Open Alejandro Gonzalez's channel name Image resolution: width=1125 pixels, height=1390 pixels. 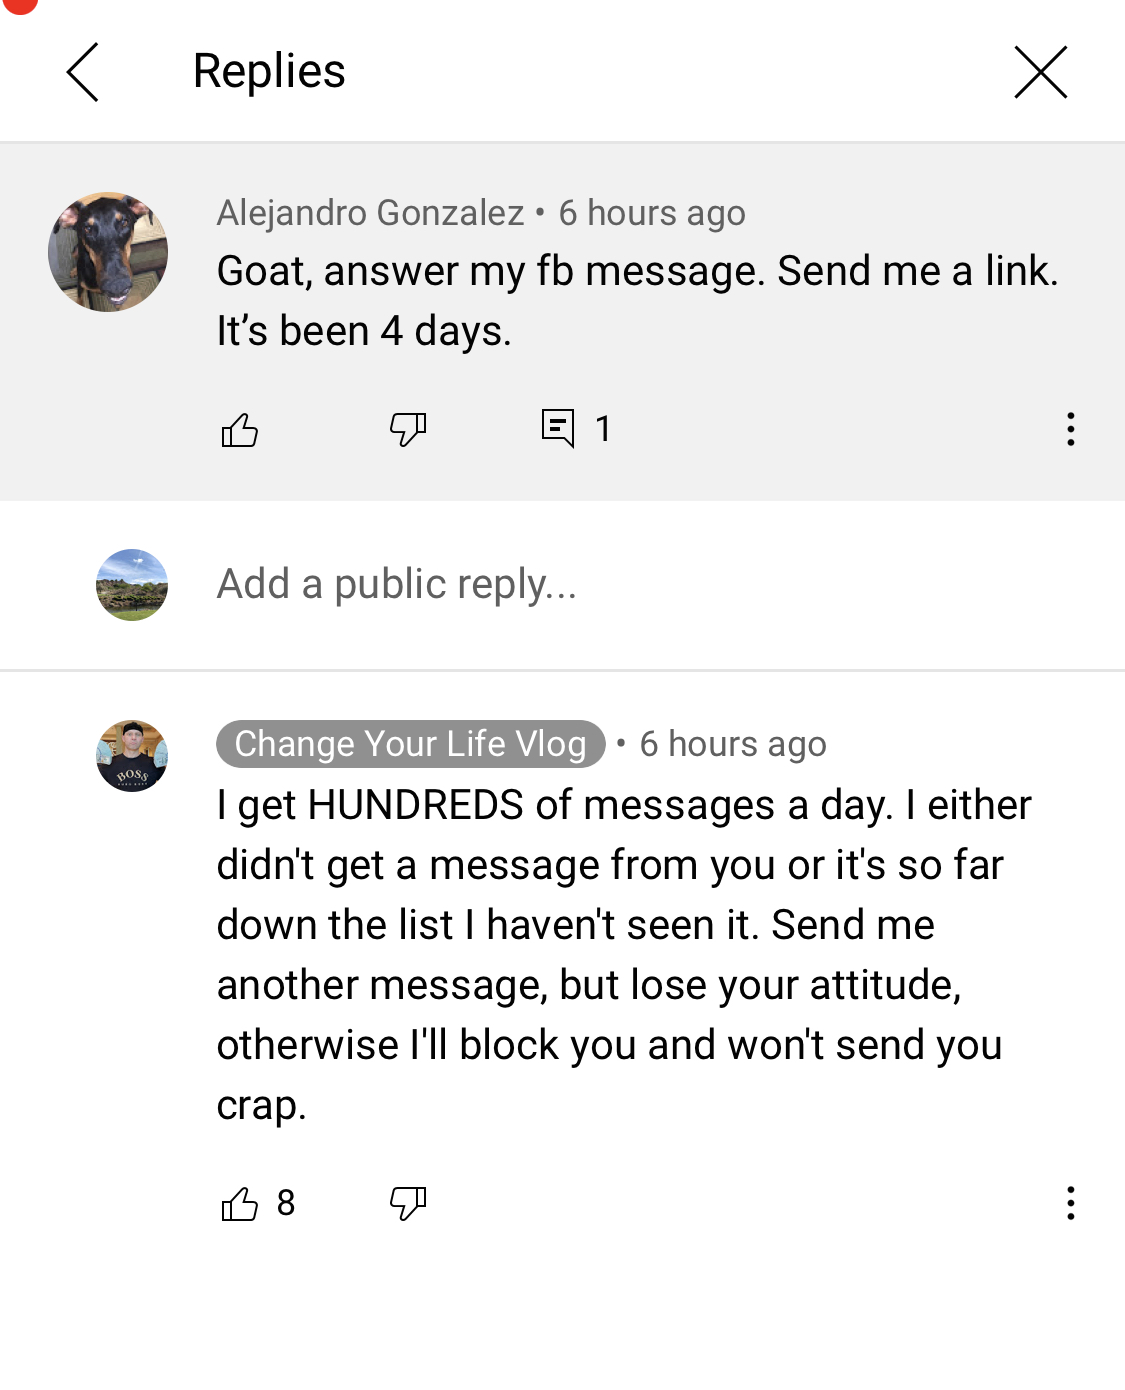click(x=371, y=213)
